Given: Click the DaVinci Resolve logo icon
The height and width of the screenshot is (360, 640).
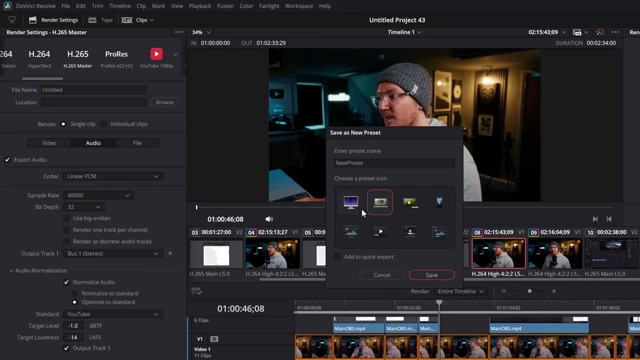Looking at the screenshot, I should [x=7, y=6].
